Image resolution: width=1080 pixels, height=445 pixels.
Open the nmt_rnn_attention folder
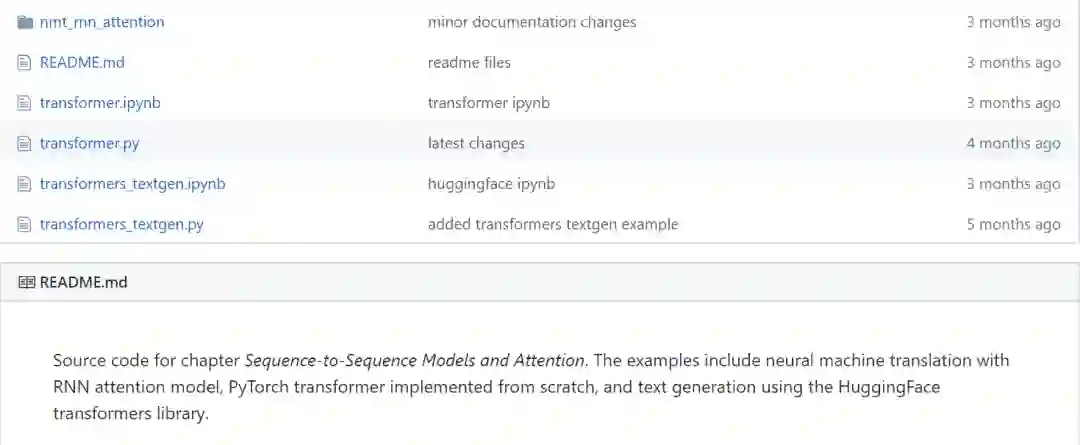(x=101, y=22)
